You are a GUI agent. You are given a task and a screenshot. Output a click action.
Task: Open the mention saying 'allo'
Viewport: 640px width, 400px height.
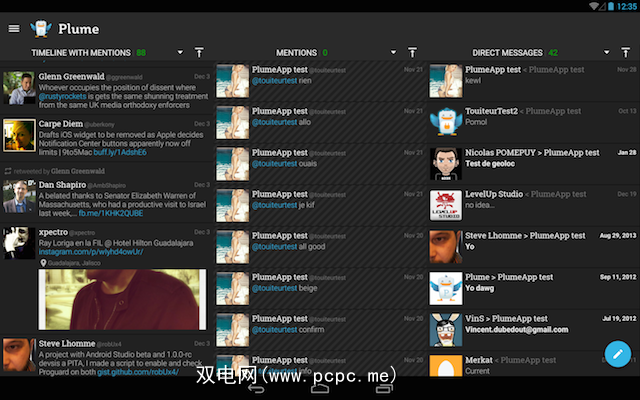320,122
